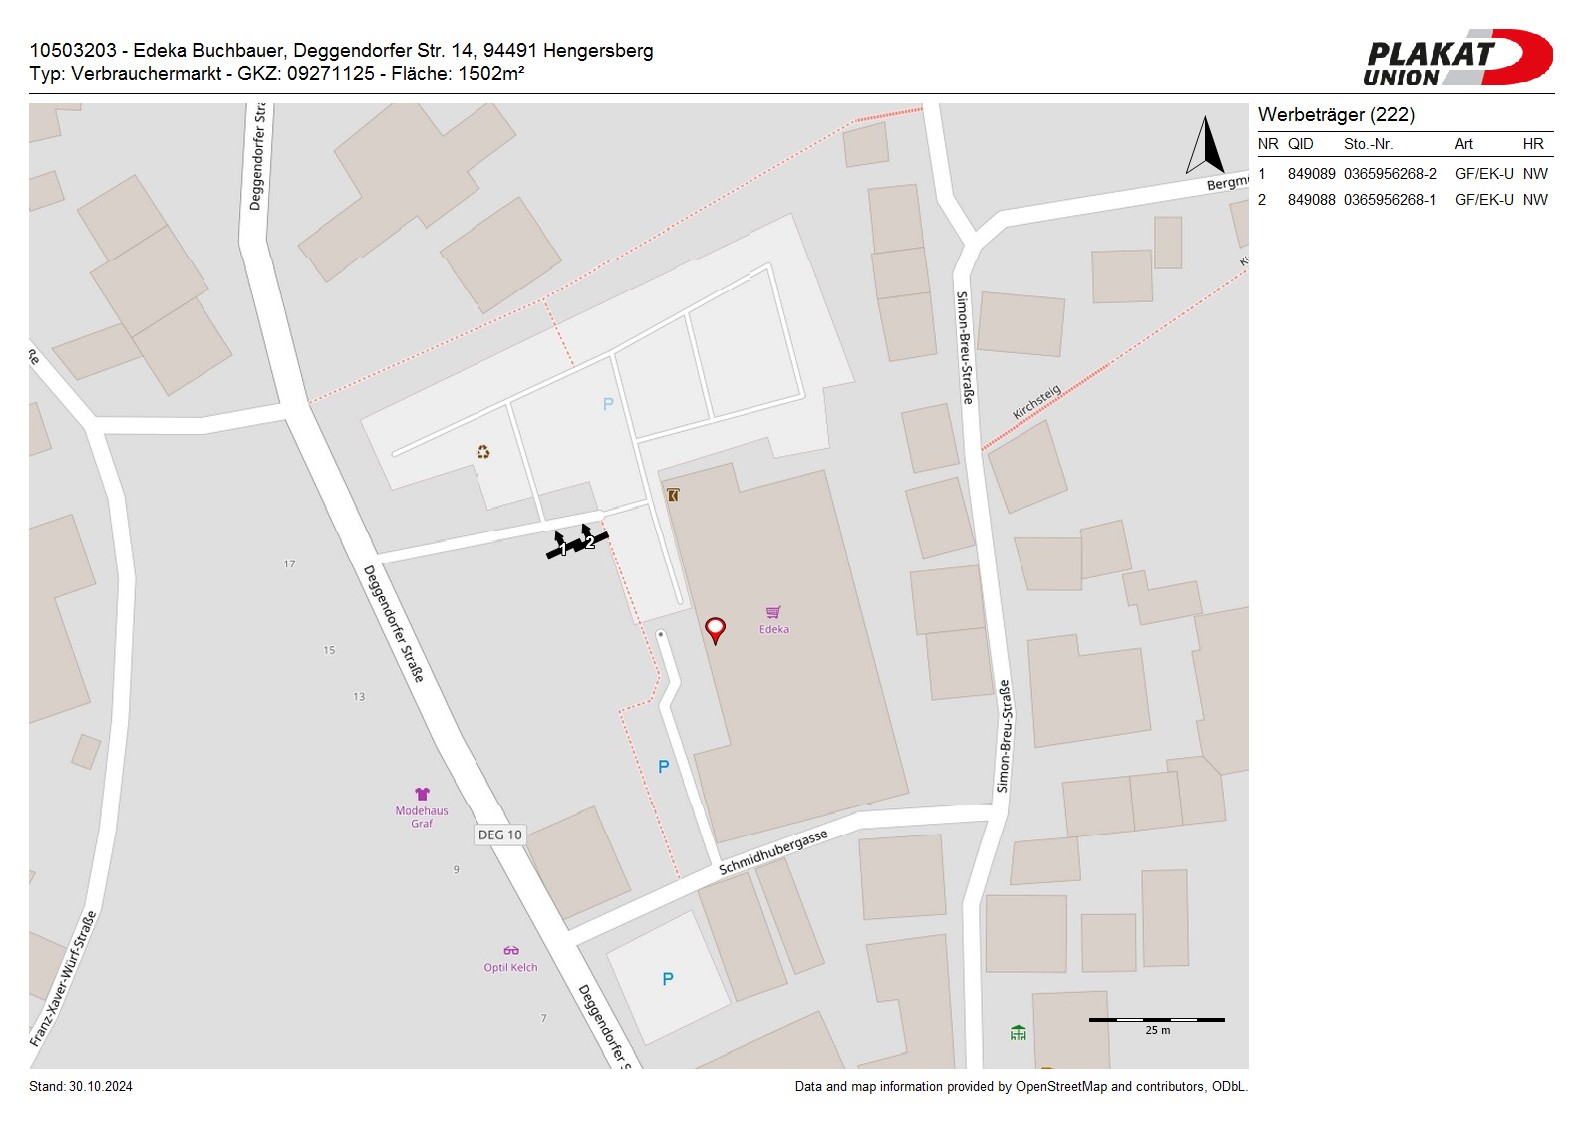Click the red location pin on Edeka building
Image resolution: width=1587 pixels, height=1123 pixels.
(x=715, y=629)
